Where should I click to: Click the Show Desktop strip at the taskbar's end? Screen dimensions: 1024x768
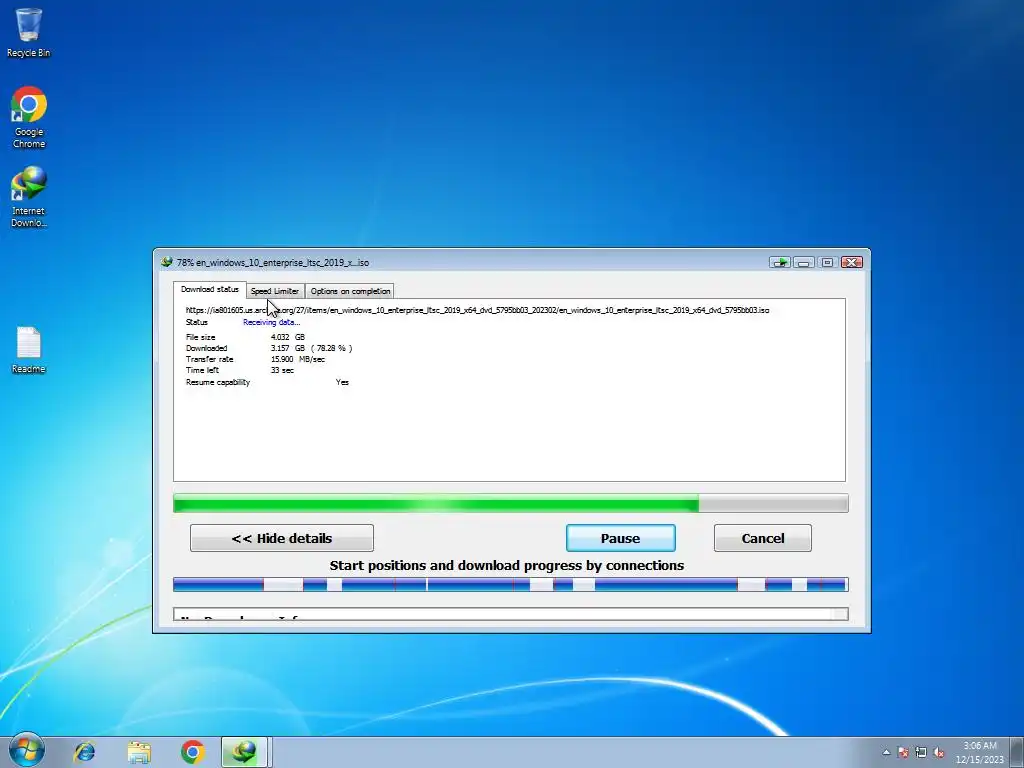(x=1017, y=752)
